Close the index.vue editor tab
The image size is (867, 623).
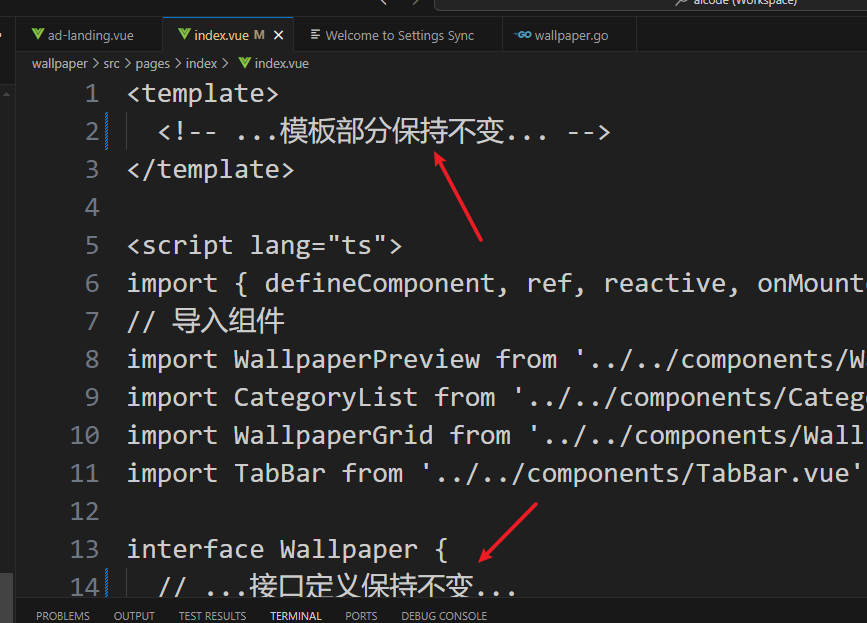tap(279, 35)
